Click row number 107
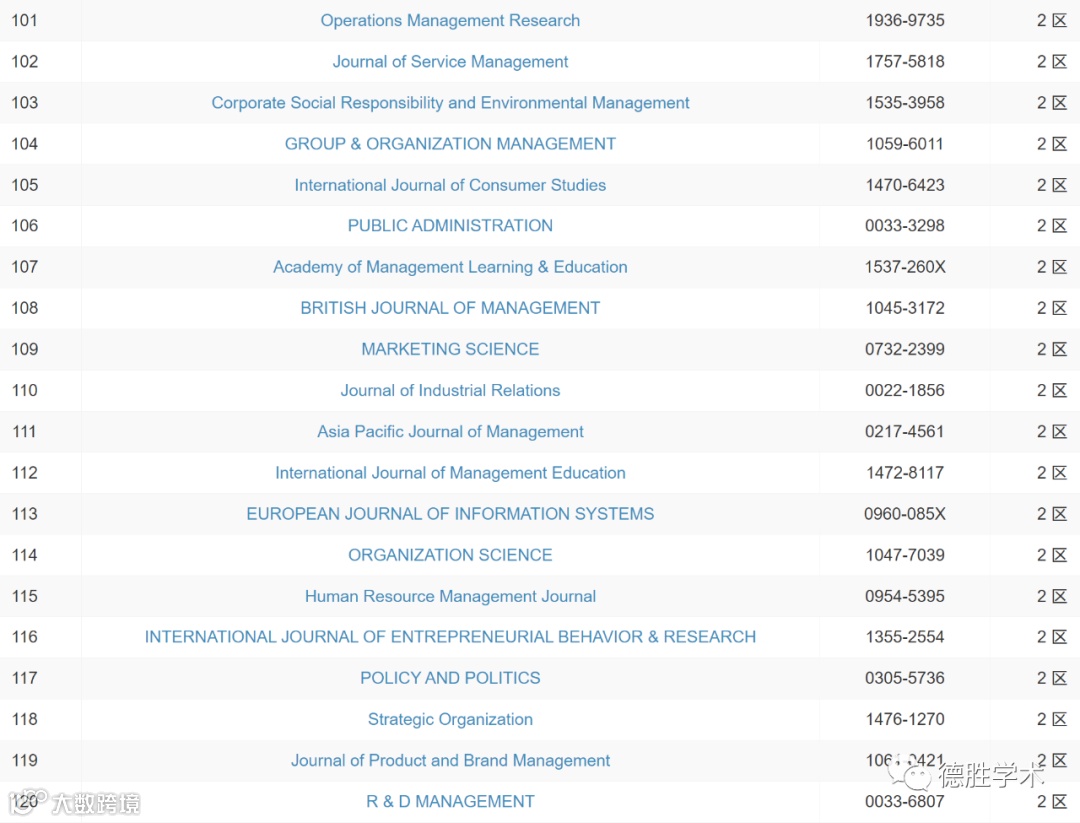The height and width of the screenshot is (823, 1080). [24, 267]
